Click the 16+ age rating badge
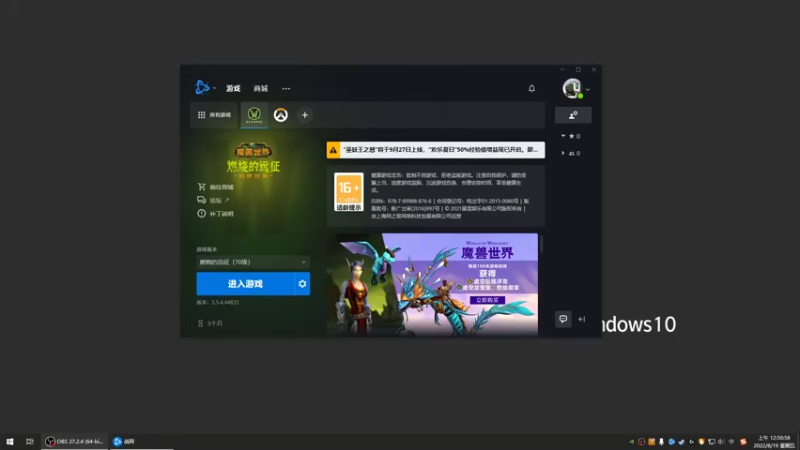The image size is (800, 450). point(349,192)
